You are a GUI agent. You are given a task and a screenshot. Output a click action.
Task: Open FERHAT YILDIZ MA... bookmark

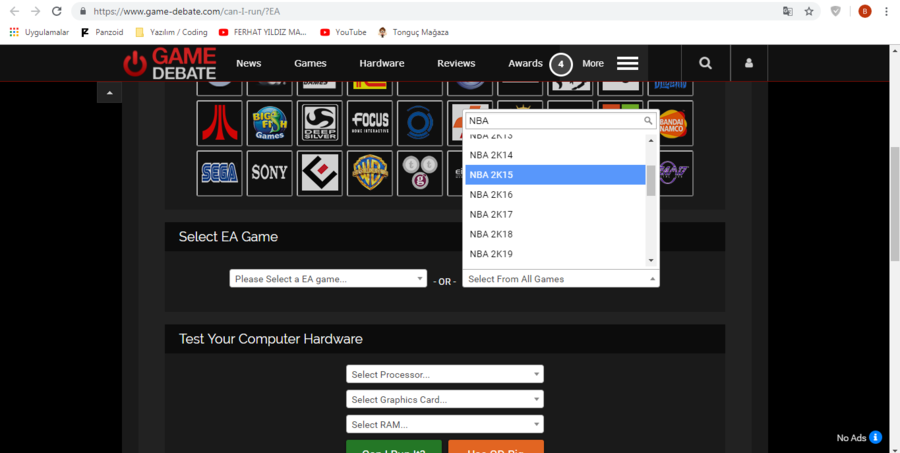coord(263,32)
